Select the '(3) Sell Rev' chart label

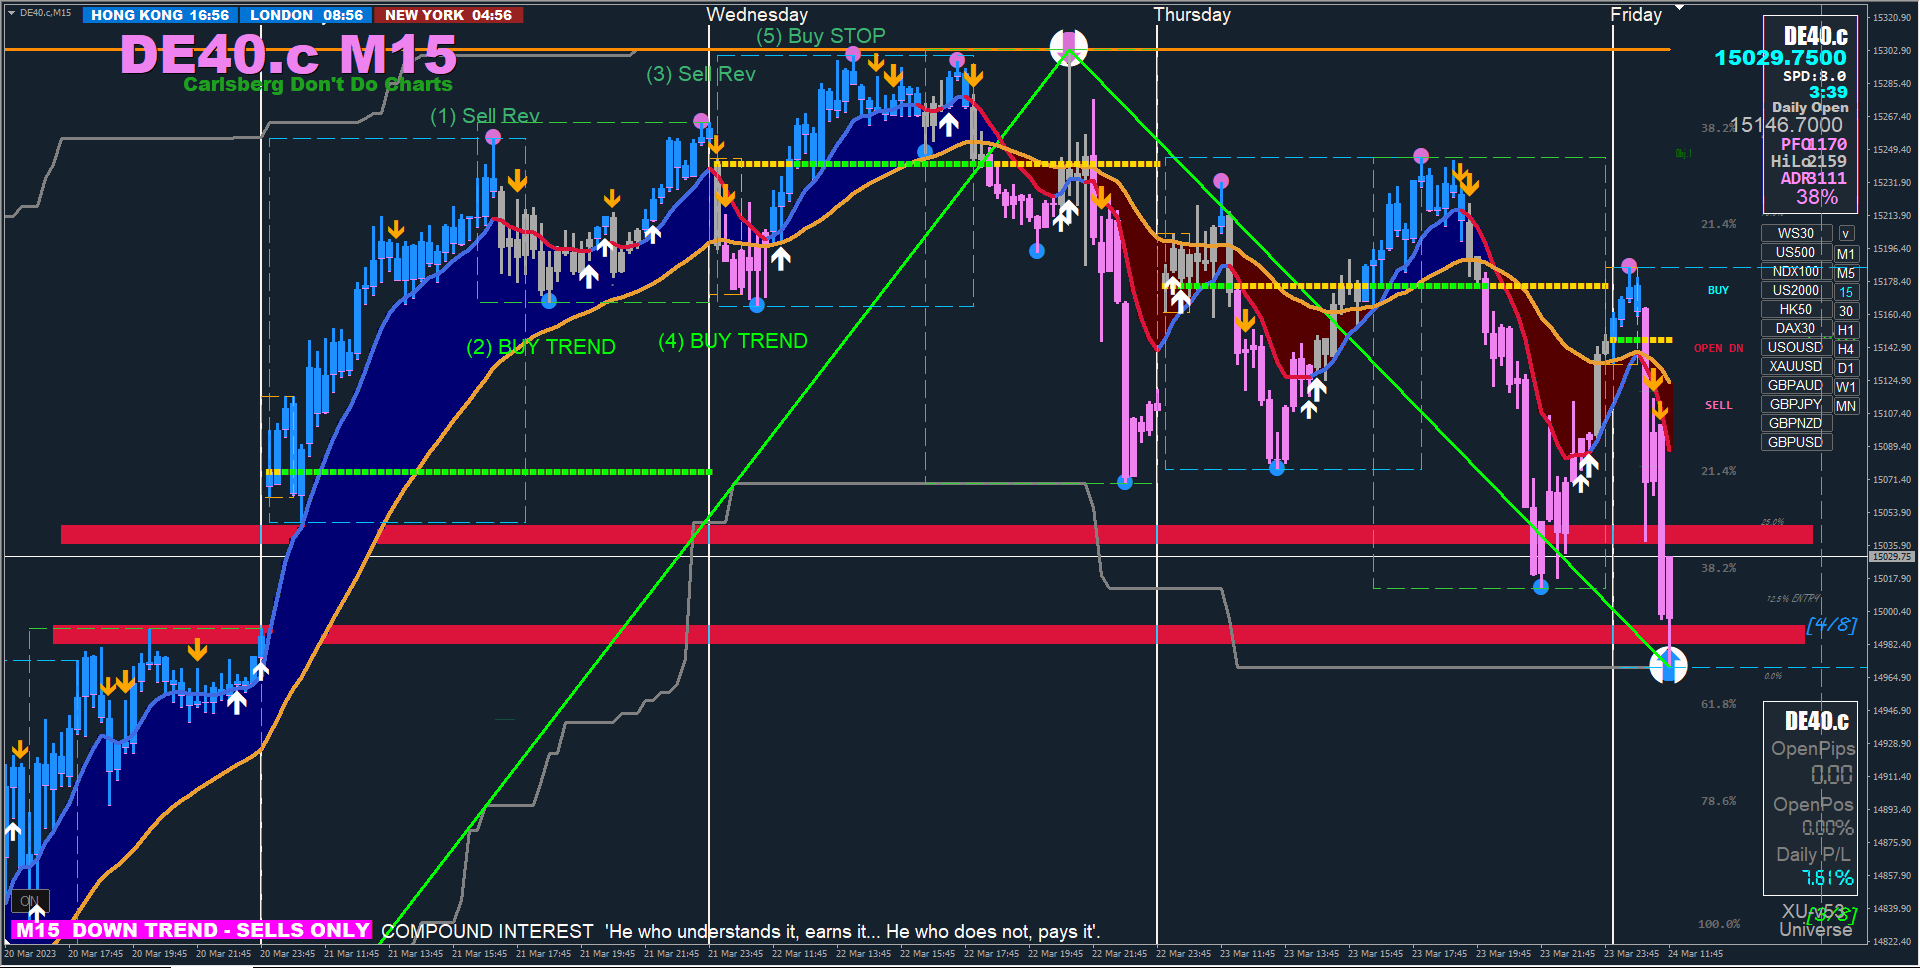[x=701, y=74]
